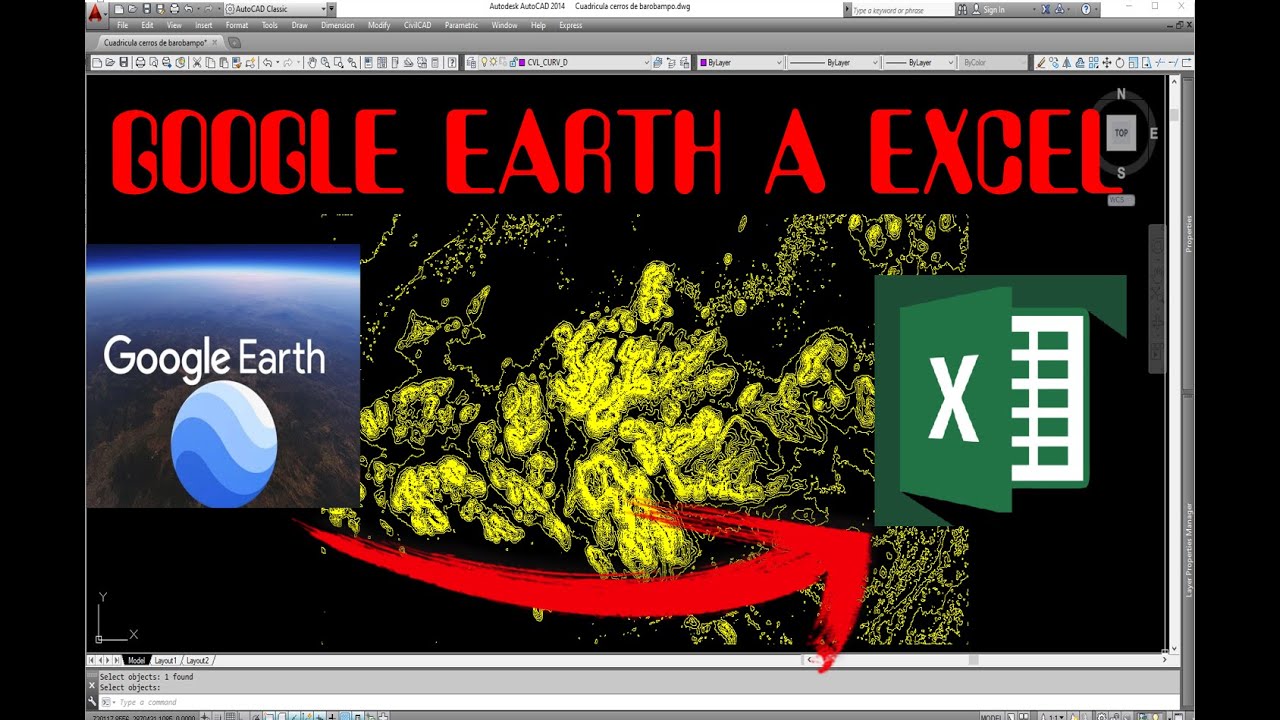Open a new drawing tab button
This screenshot has width=1280, height=720.
pyautogui.click(x=235, y=43)
